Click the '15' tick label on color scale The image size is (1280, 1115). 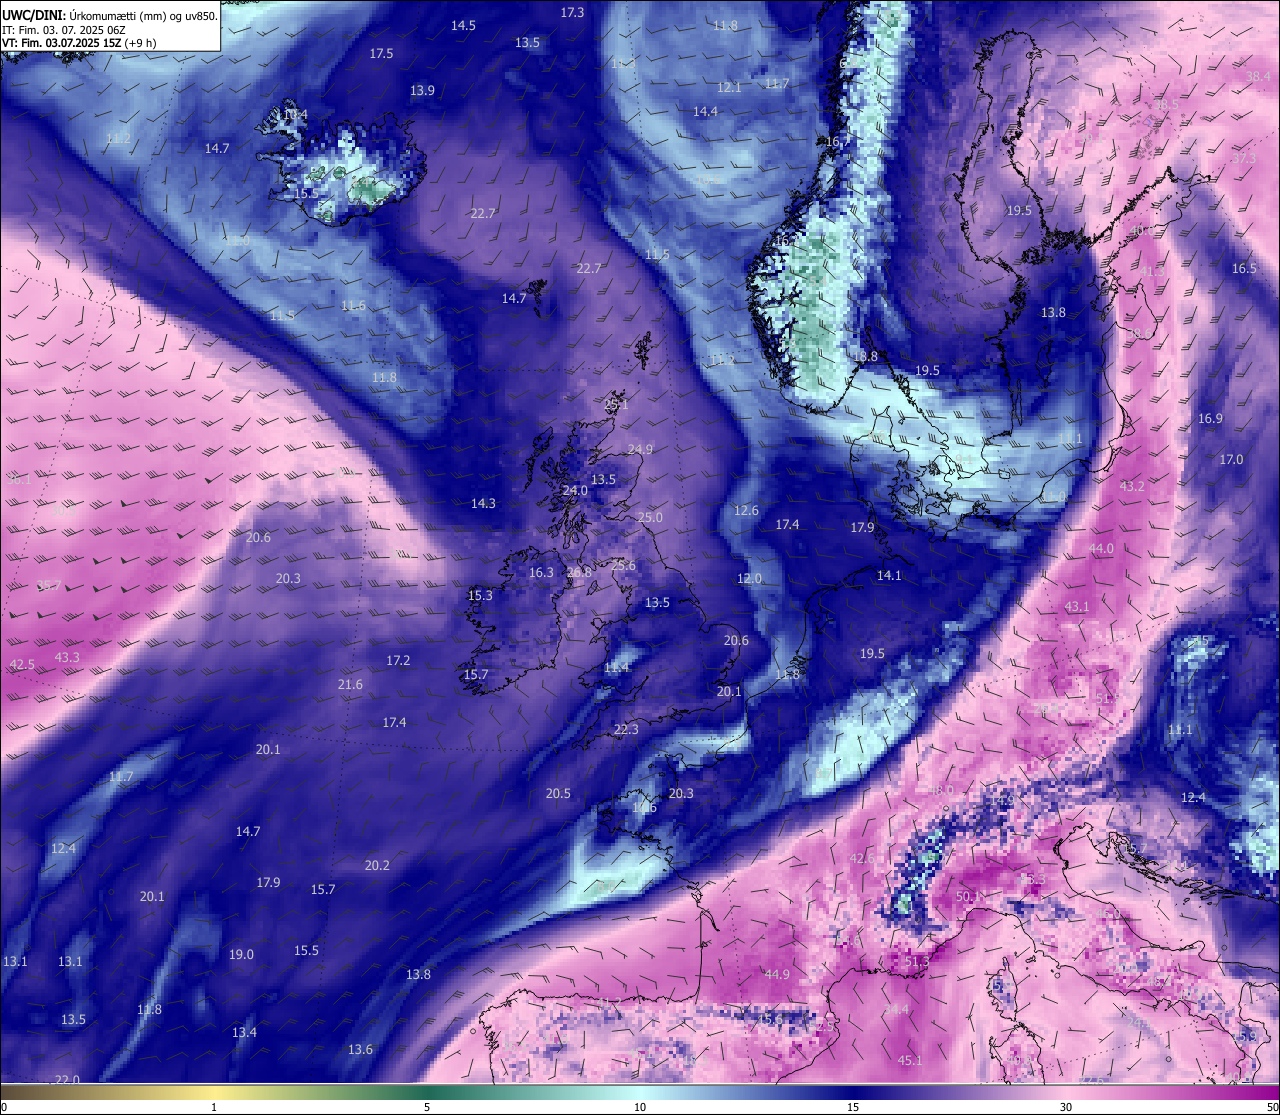point(853,1107)
